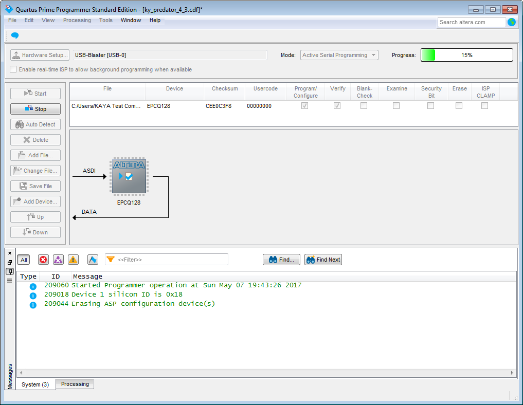Open the Mode dropdown showing Active Serial Programming
Screen dimensions: 523x405
339,55
